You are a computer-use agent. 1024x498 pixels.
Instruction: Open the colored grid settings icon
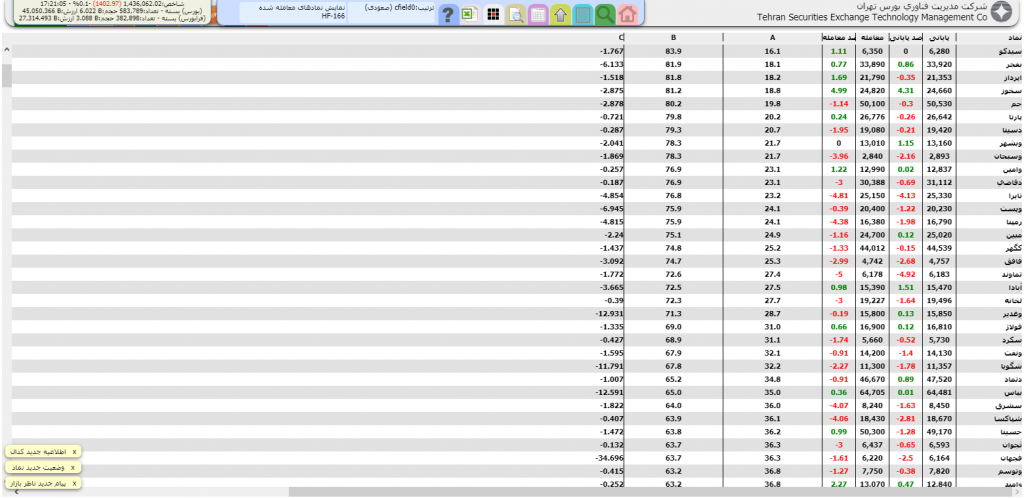[493, 14]
